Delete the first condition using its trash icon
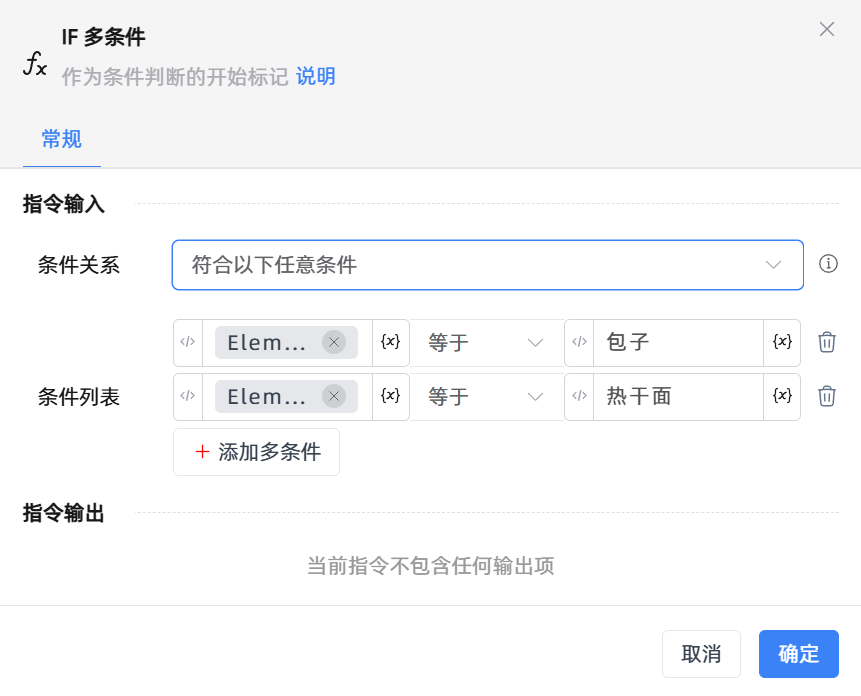 (x=826, y=342)
